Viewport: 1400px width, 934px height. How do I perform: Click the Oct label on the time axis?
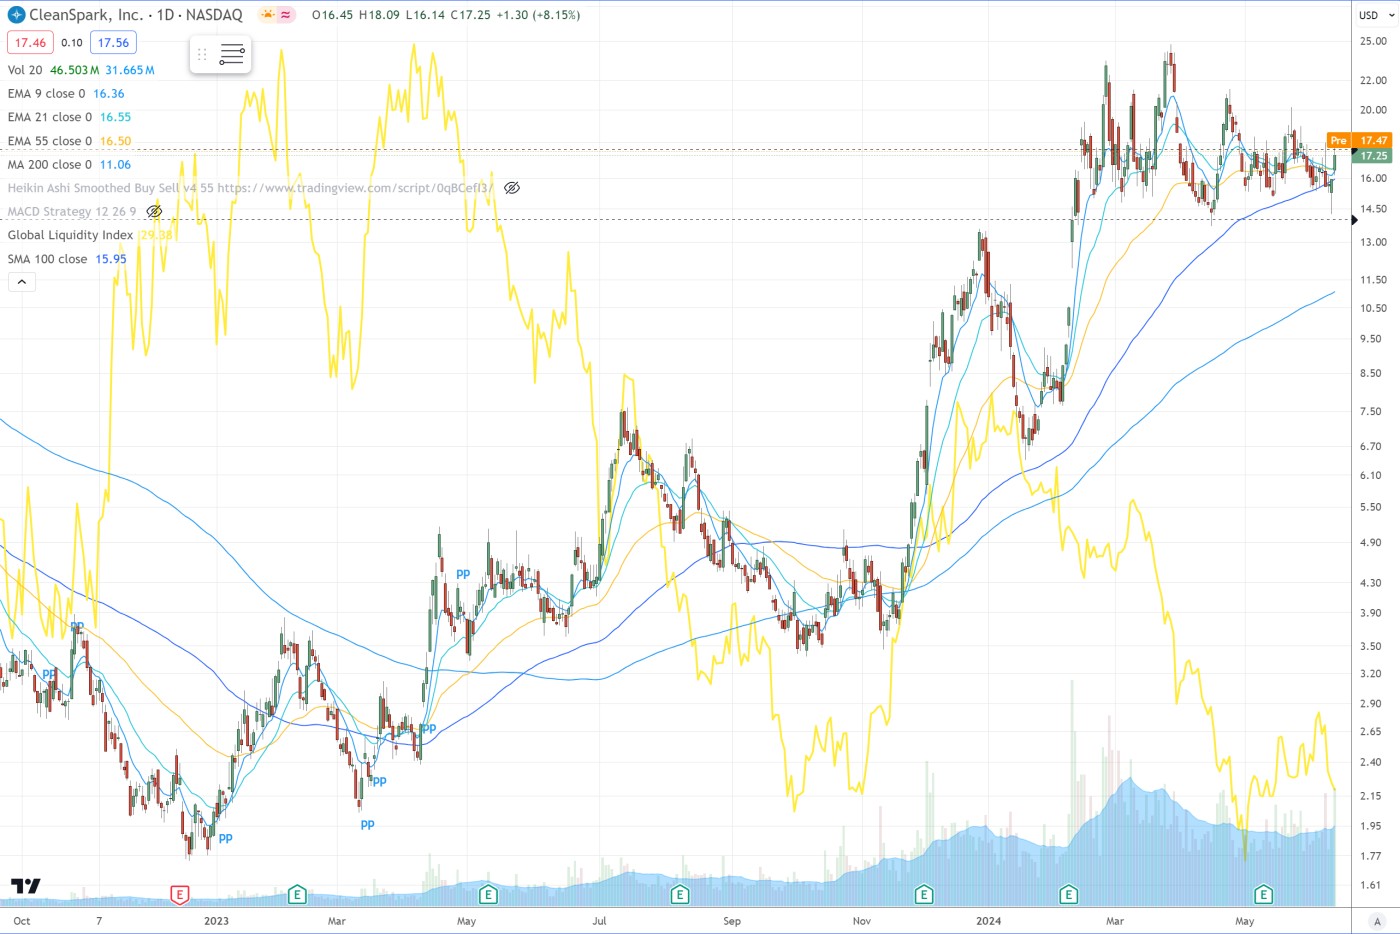[22, 921]
